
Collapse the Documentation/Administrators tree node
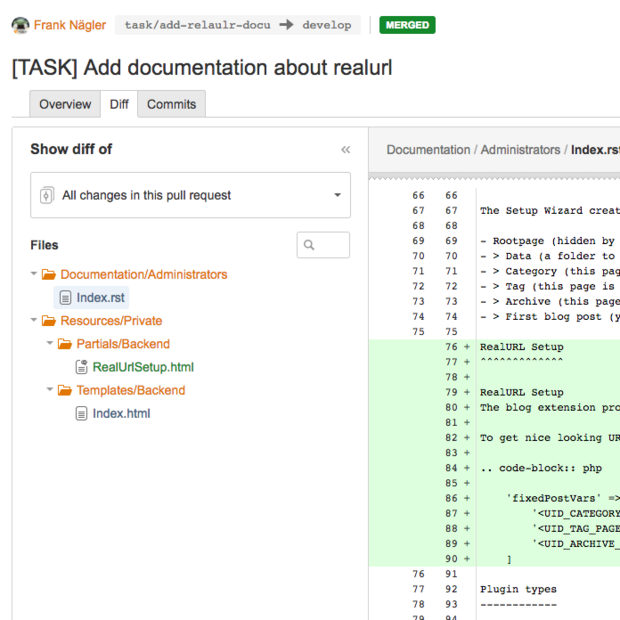(x=35, y=274)
